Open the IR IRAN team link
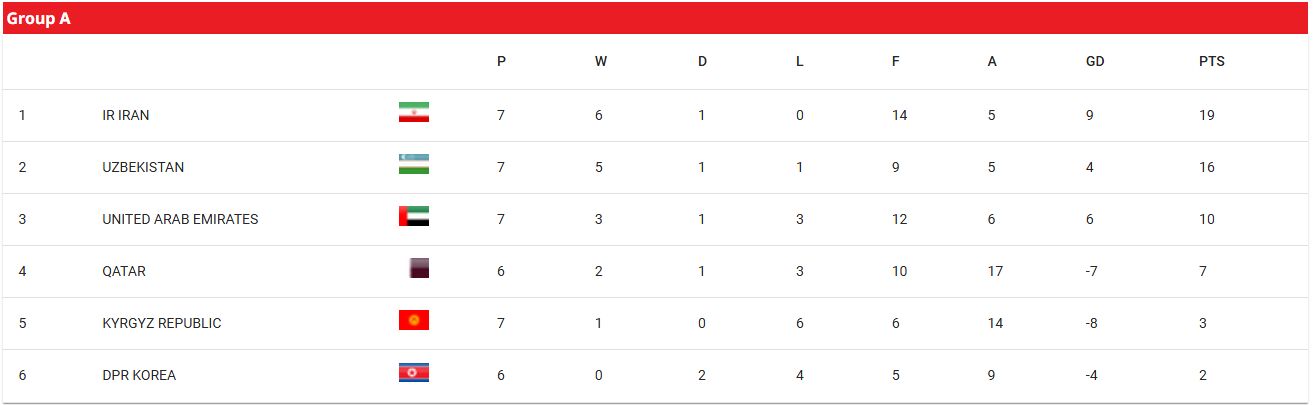This screenshot has height=405, width=1316. [x=126, y=115]
